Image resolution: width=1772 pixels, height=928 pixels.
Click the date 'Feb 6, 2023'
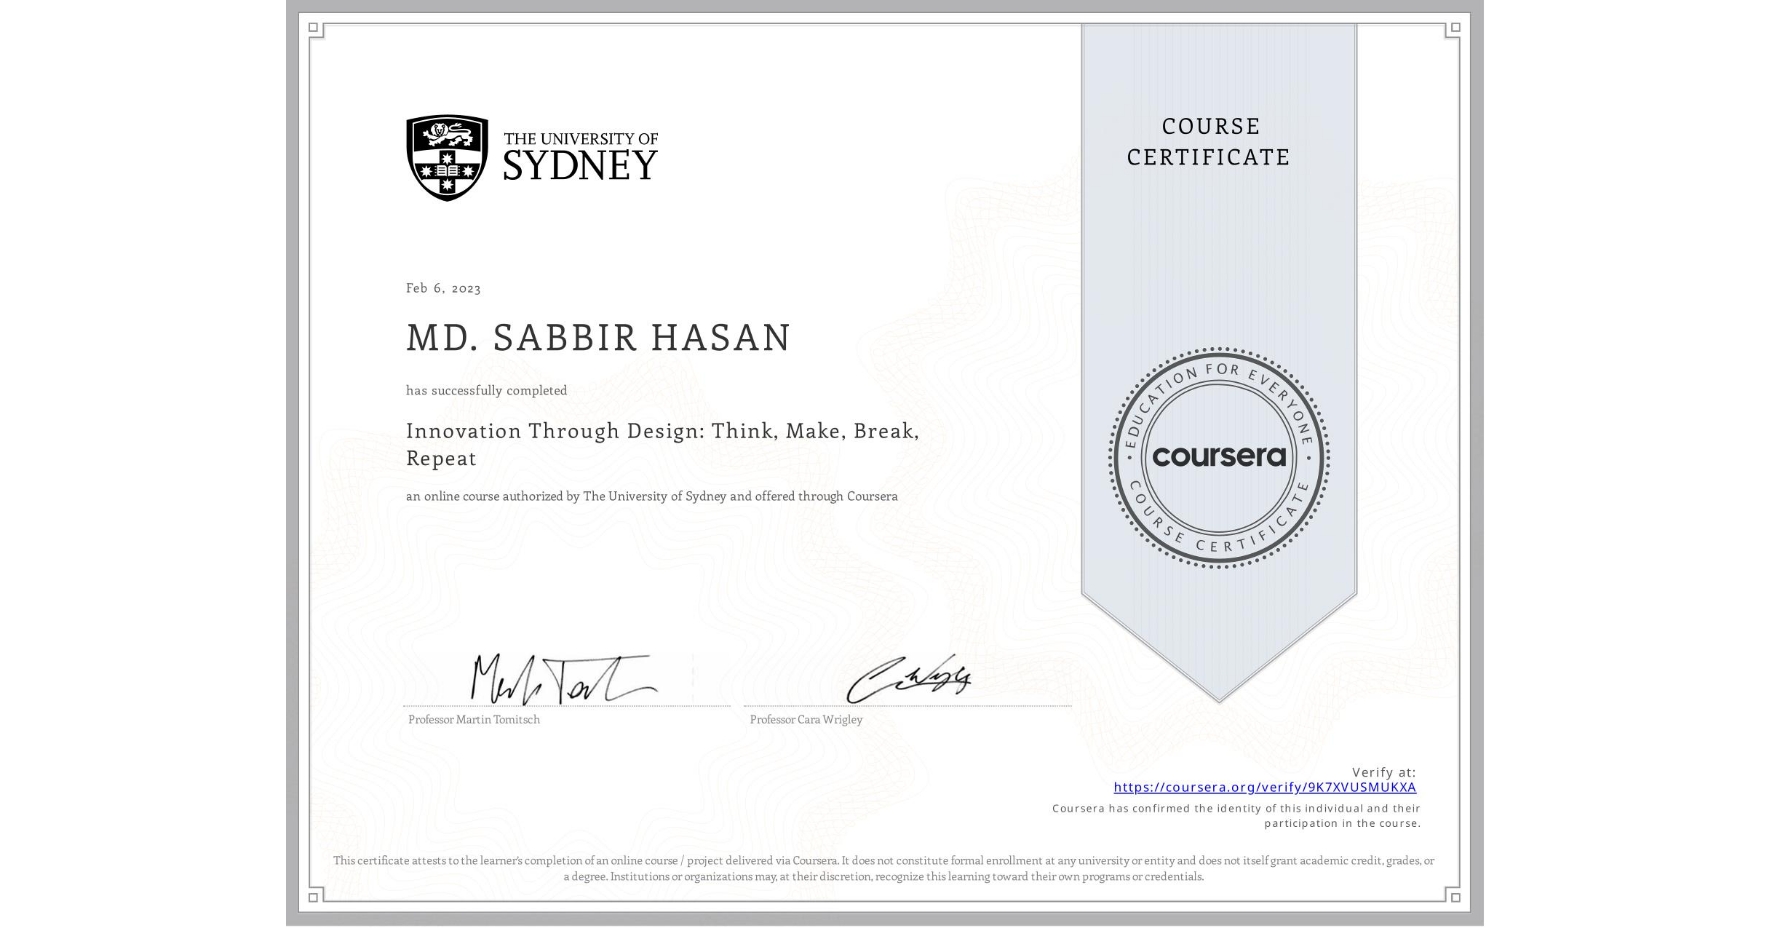(442, 288)
